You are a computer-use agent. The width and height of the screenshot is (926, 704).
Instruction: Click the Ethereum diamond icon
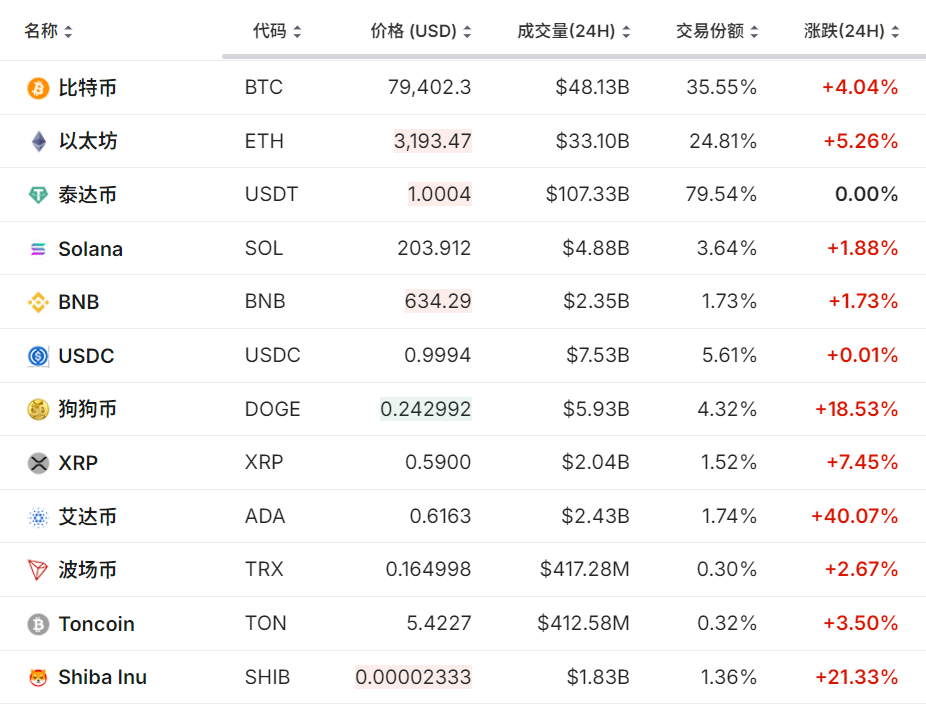37,141
